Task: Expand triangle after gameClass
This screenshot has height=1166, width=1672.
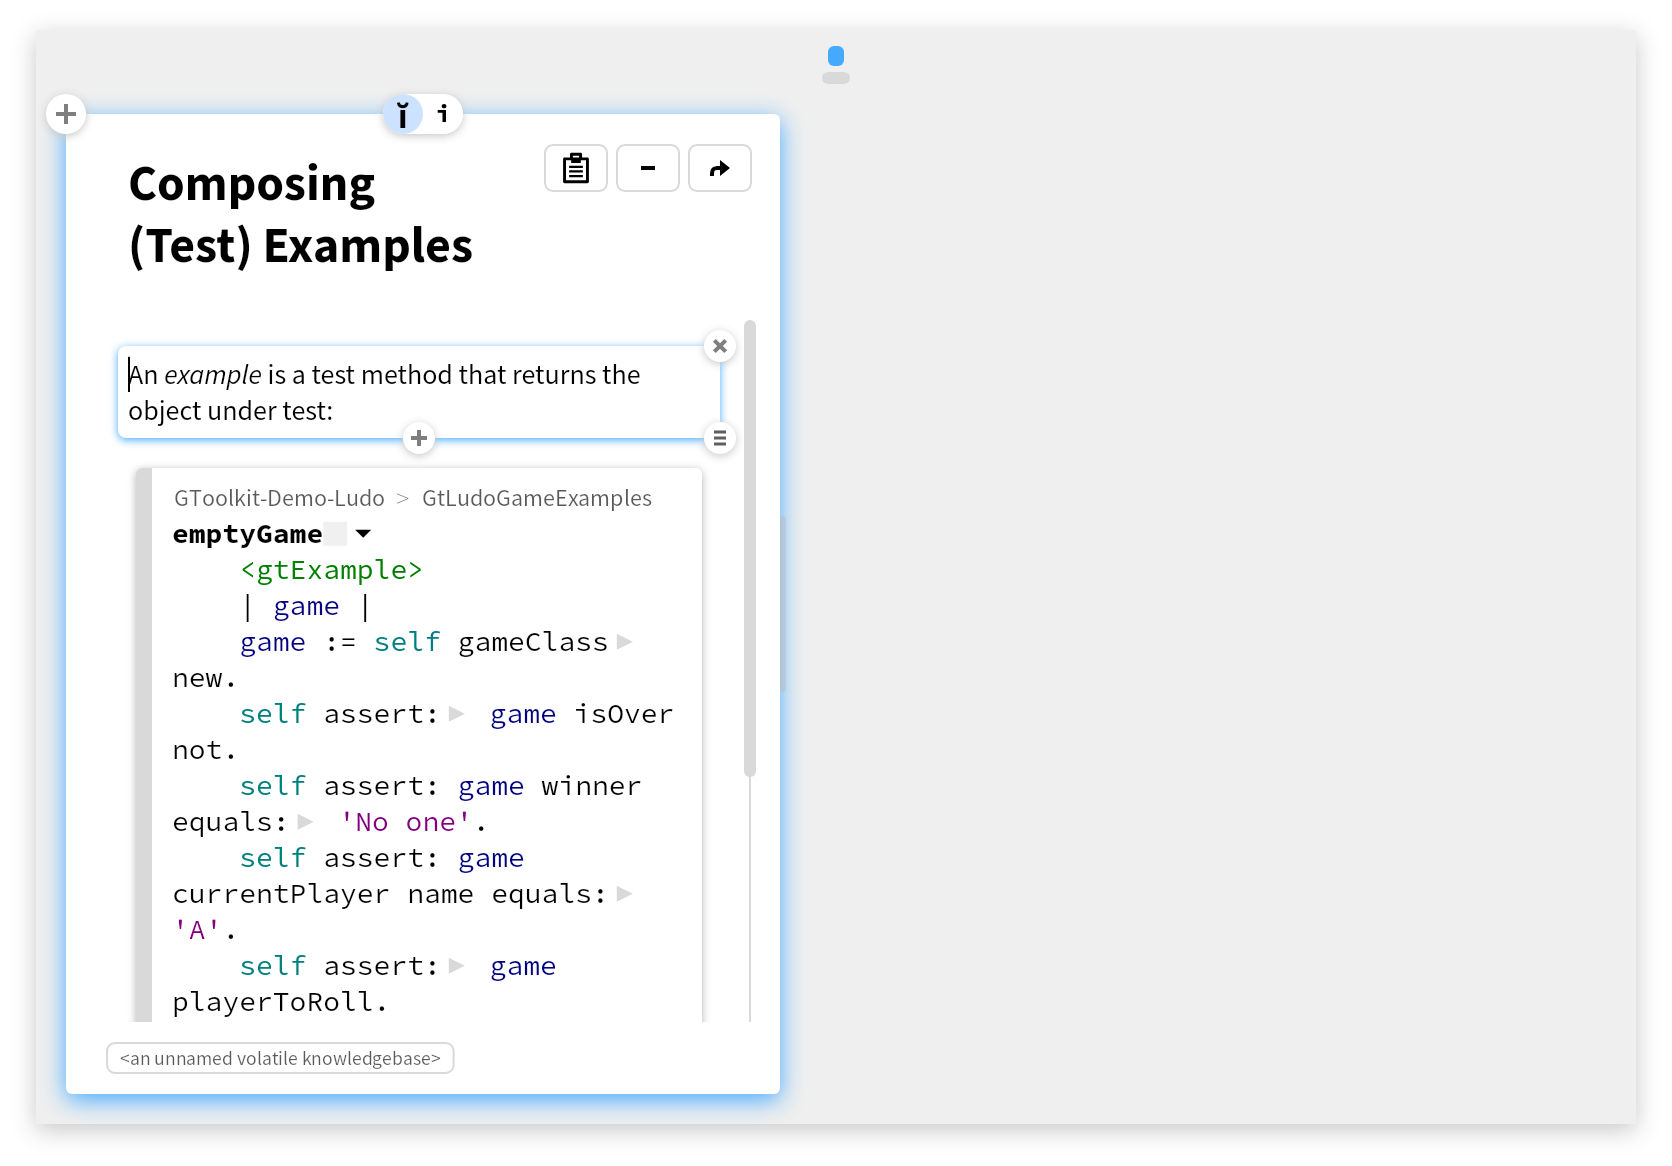Action: (625, 642)
